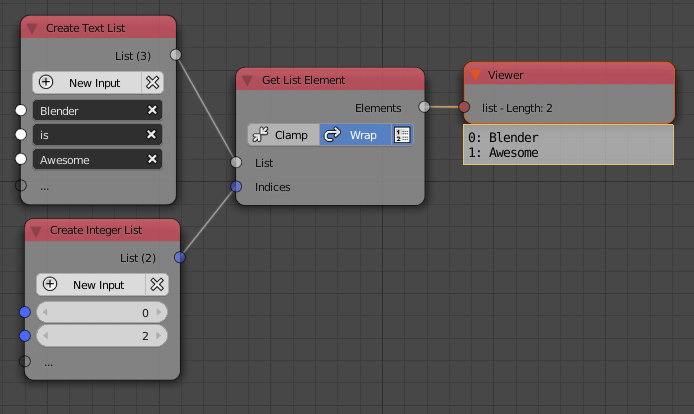Remove the 'is' text input
The width and height of the screenshot is (694, 414).
151,134
